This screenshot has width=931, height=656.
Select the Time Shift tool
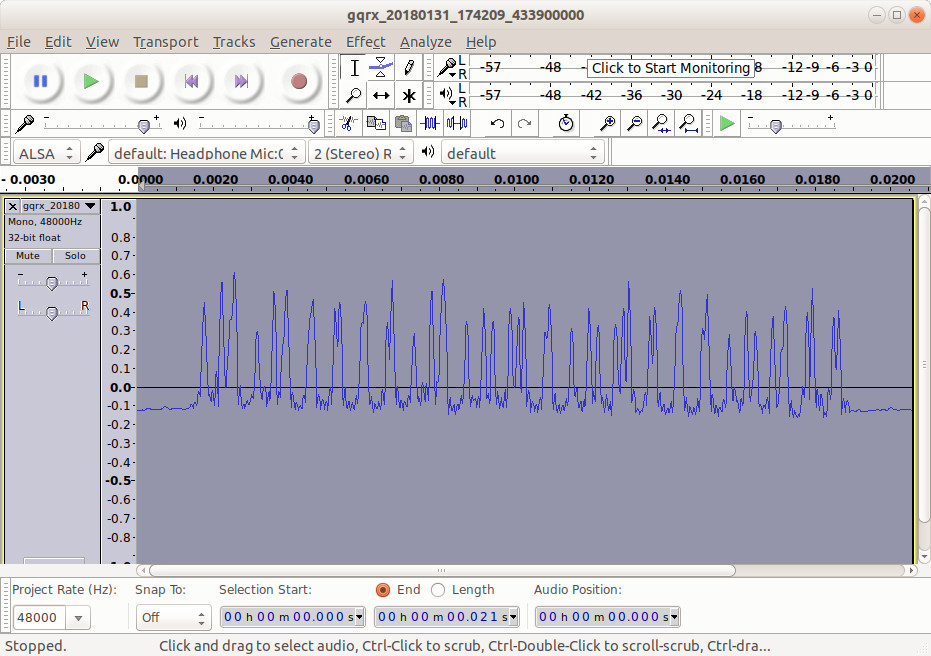pos(381,96)
